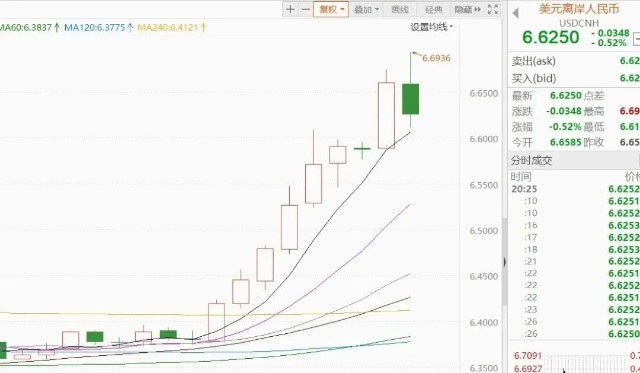Collapse the side panel with the splitter arrow

tap(505, 262)
